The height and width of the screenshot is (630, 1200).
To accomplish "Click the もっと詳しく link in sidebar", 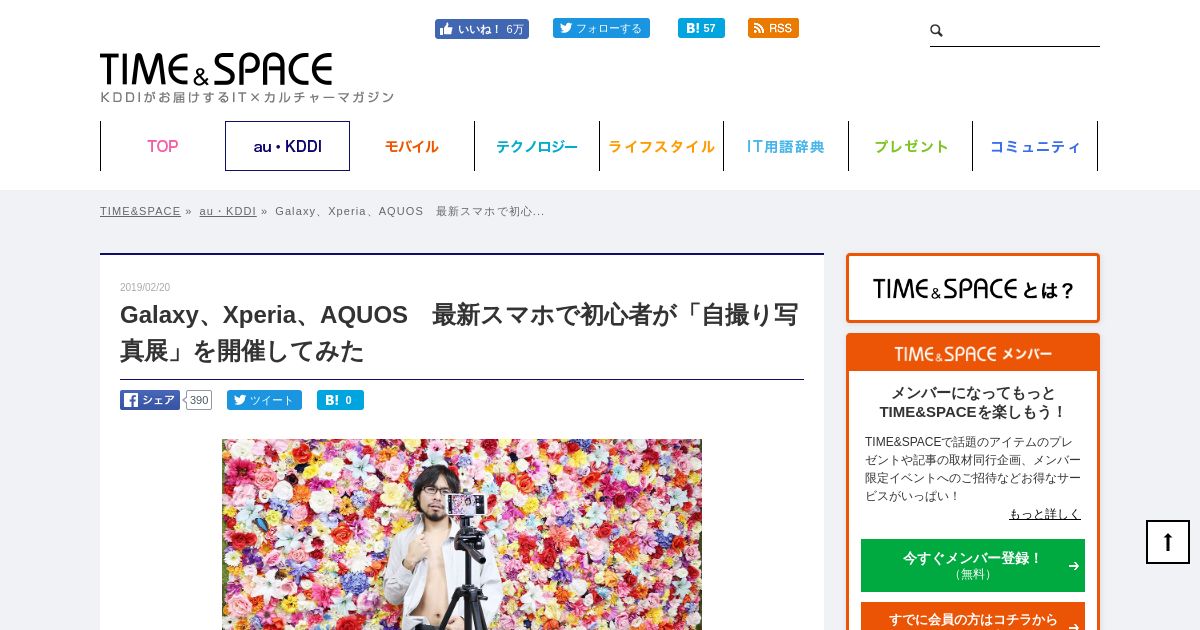I will tap(1045, 514).
